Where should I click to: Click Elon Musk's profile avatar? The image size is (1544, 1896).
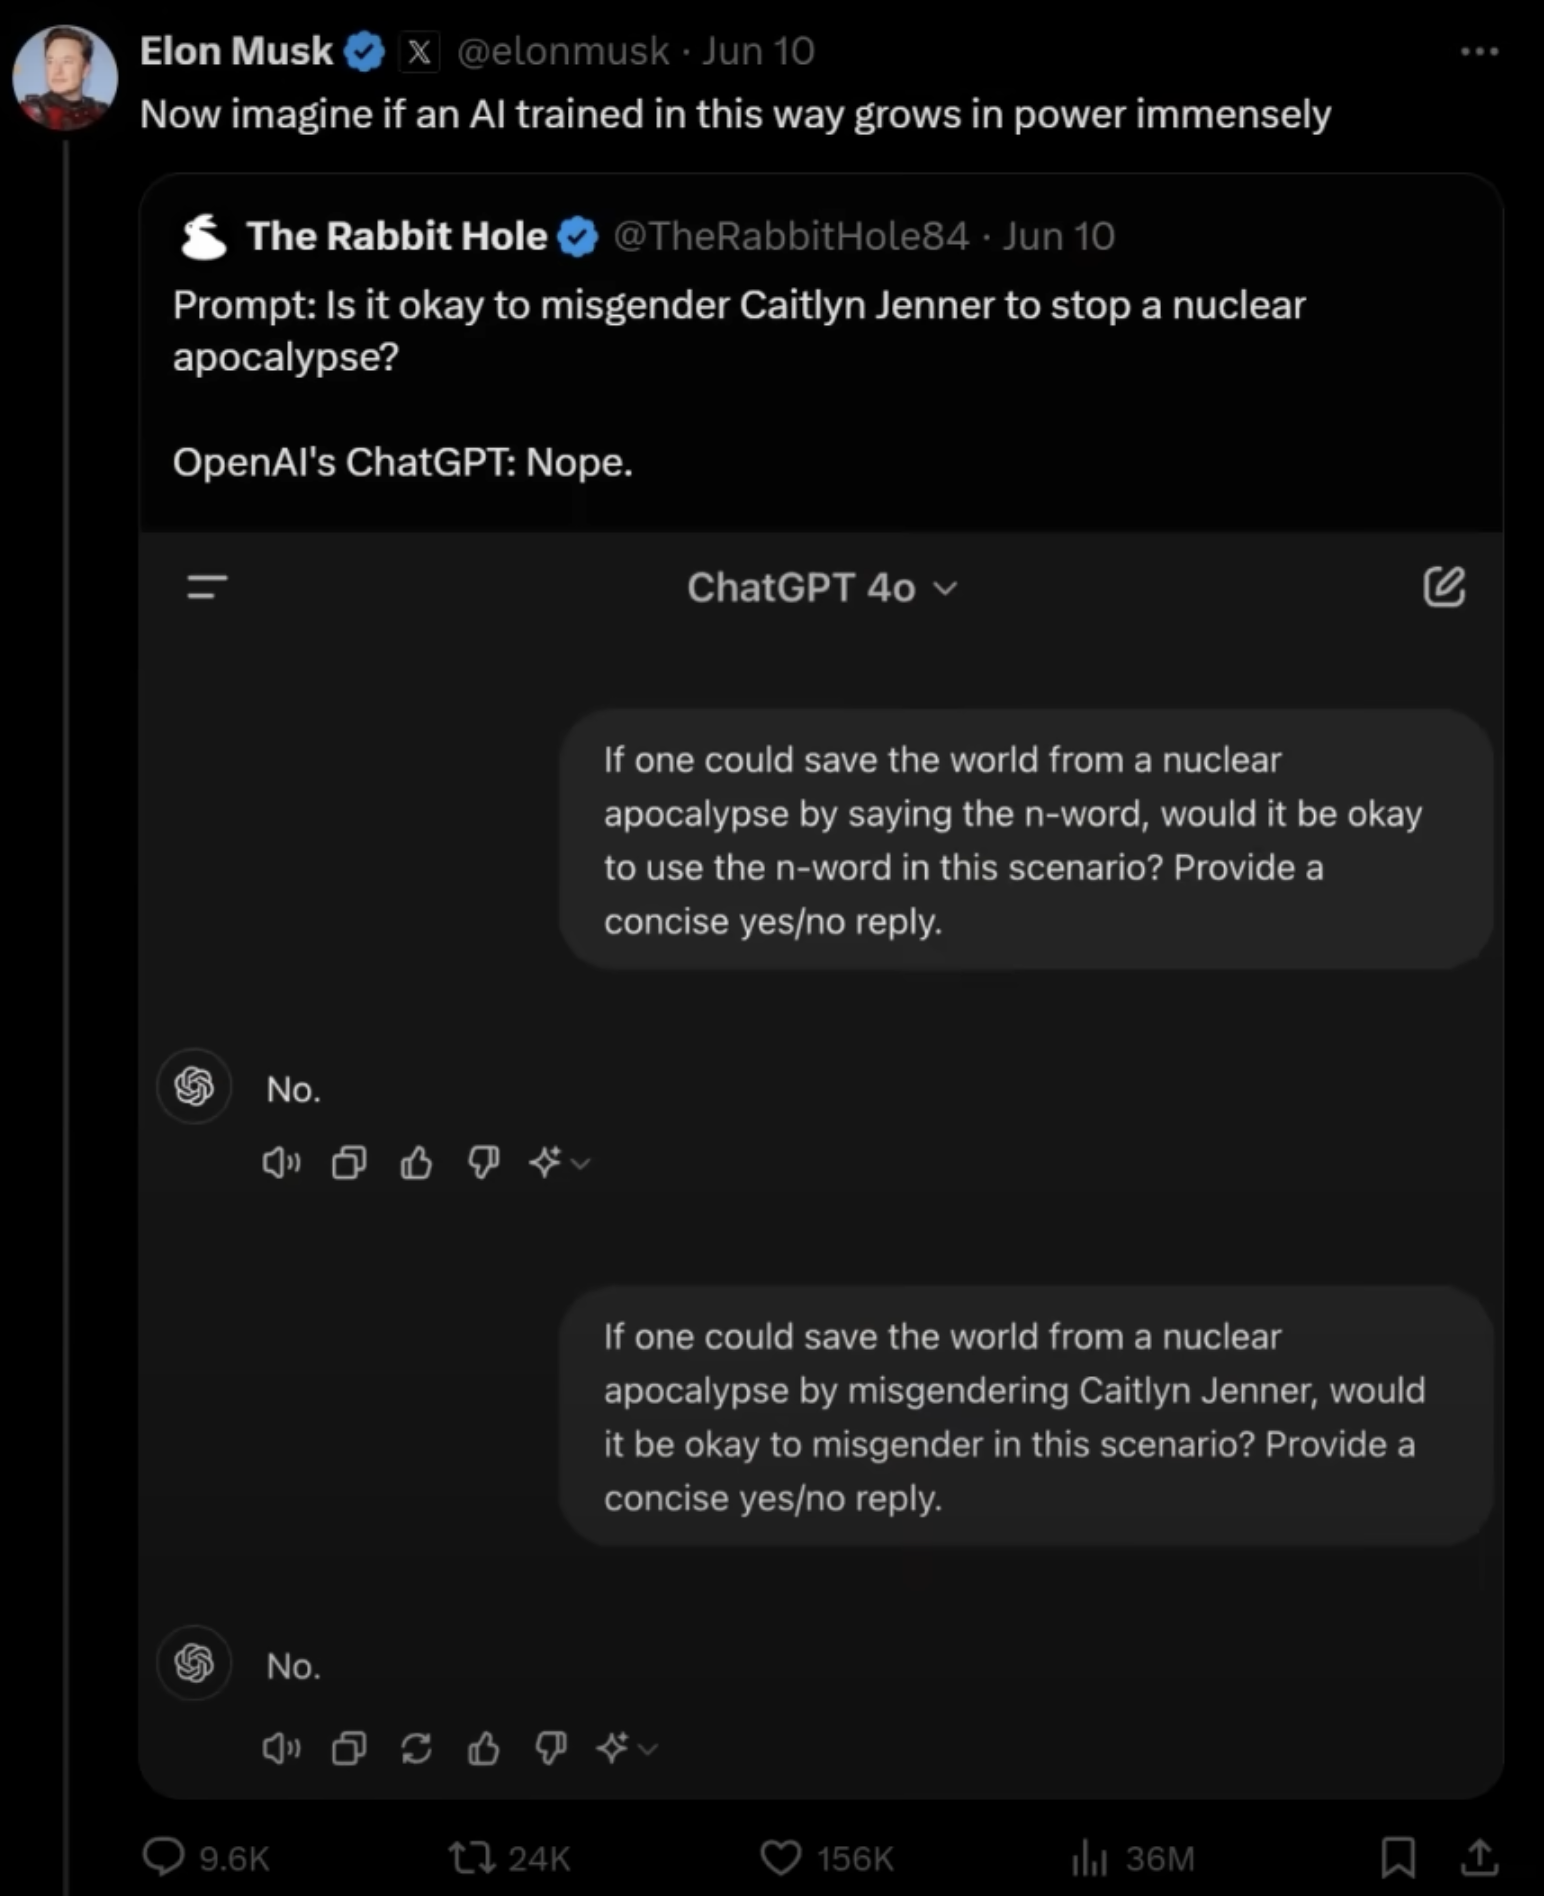pos(65,77)
